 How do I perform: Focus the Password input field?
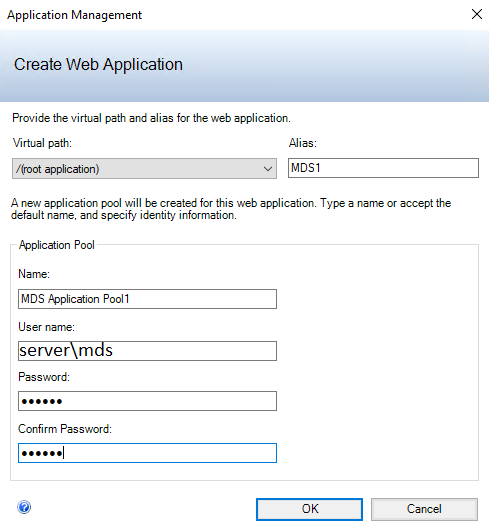coord(147,401)
